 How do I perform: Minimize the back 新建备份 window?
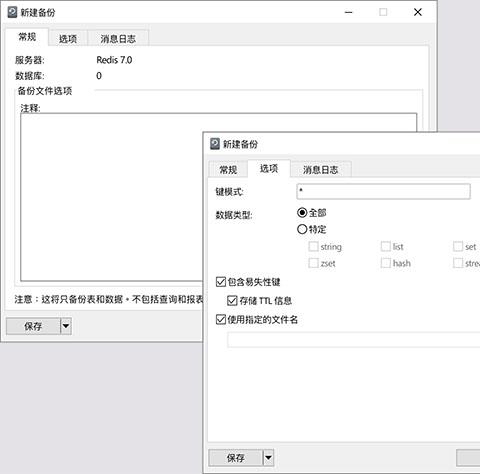click(x=349, y=12)
